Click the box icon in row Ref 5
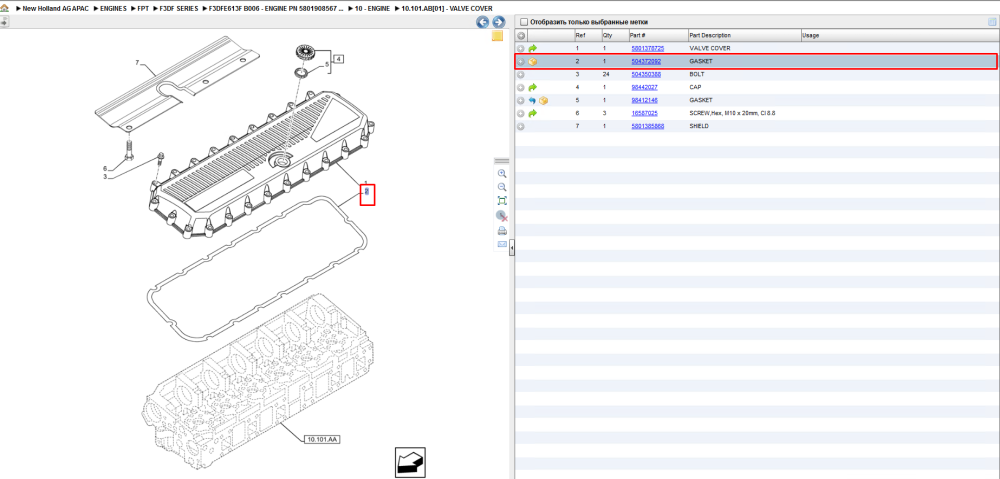The width and height of the screenshot is (1000, 479). click(x=543, y=101)
